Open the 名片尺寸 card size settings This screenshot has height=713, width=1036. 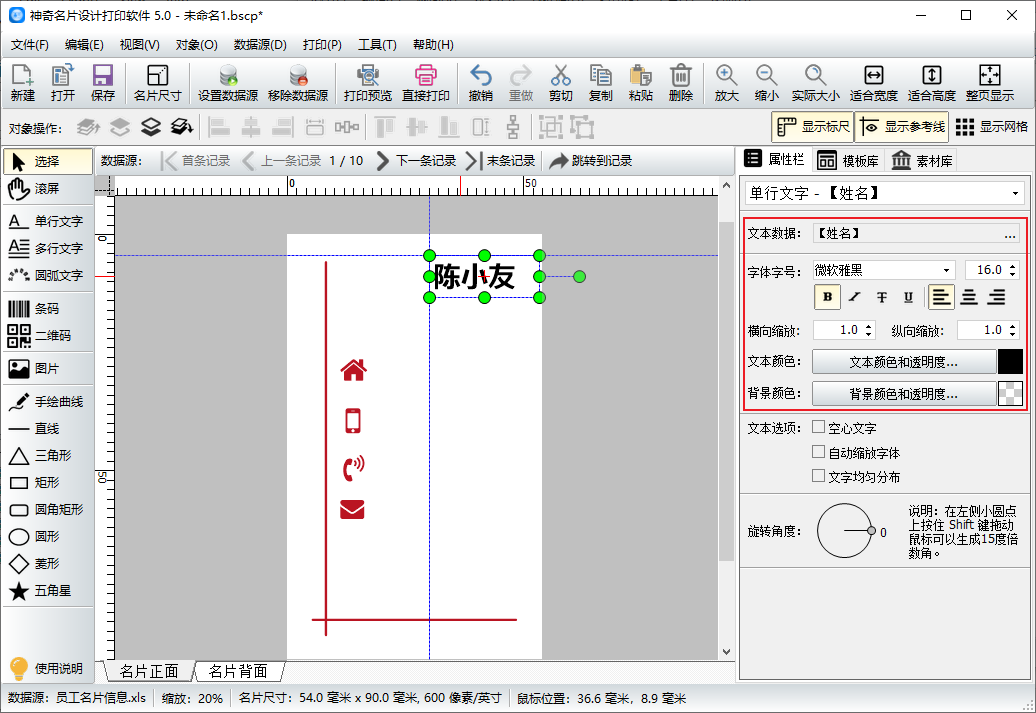point(157,83)
